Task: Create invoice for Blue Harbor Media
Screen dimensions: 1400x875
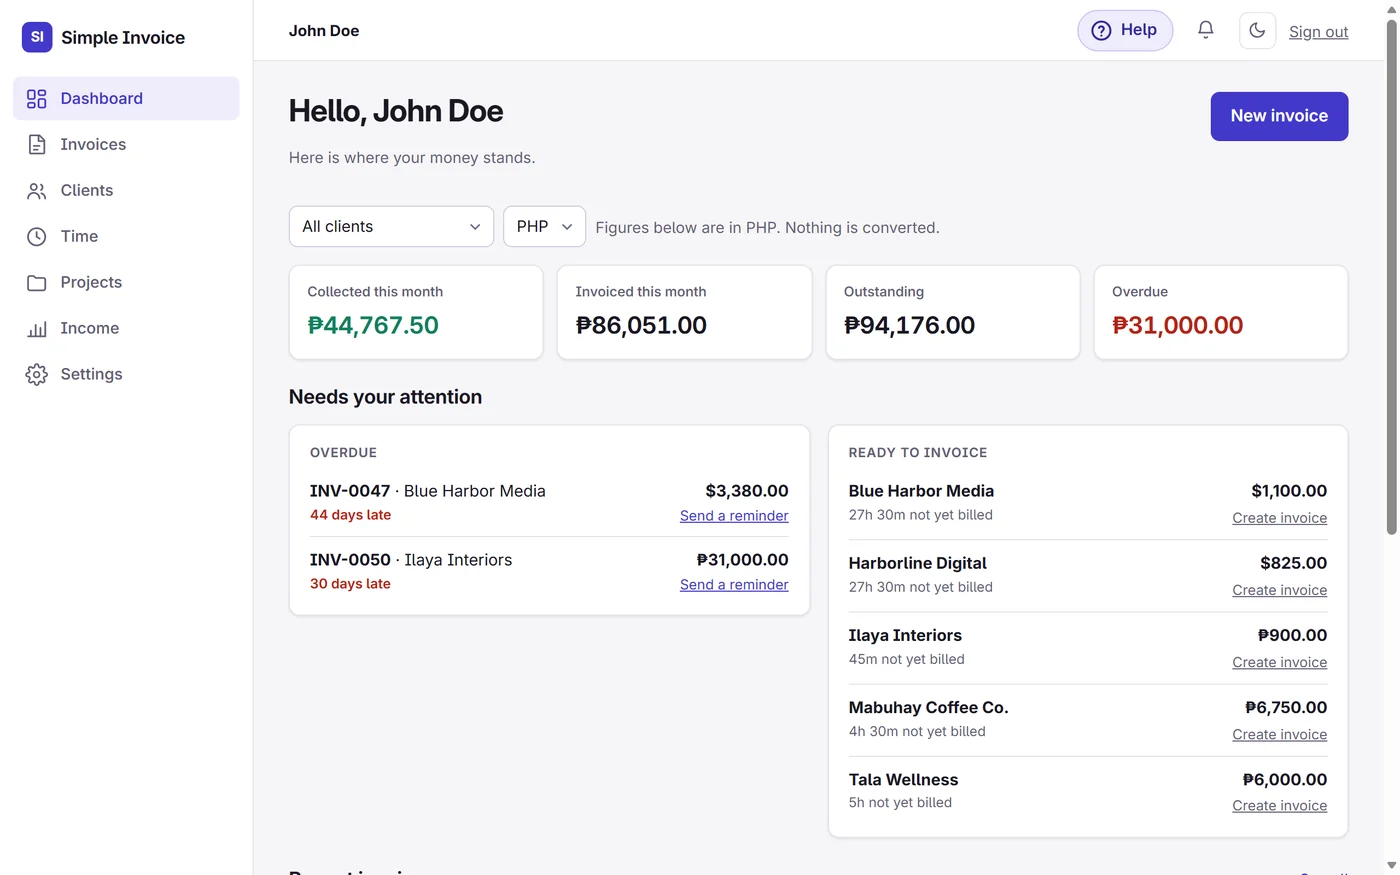Action: coord(1279,518)
